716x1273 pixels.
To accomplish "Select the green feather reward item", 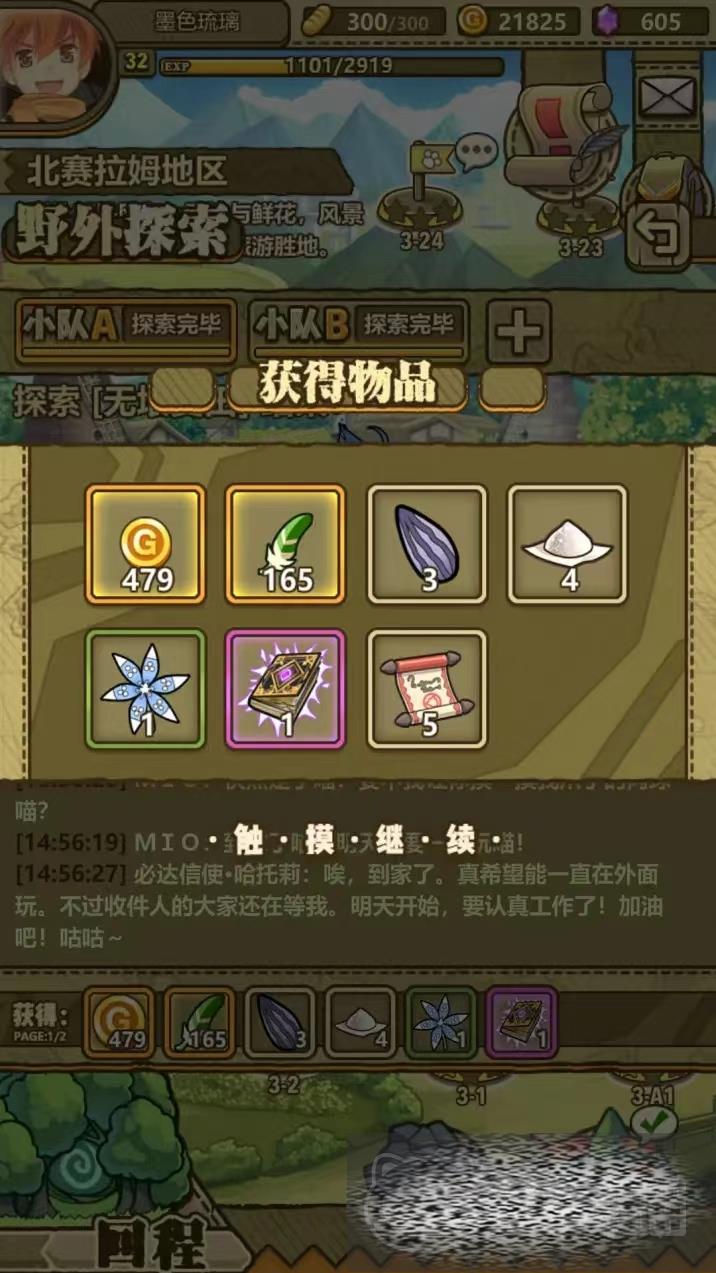I will [x=286, y=545].
